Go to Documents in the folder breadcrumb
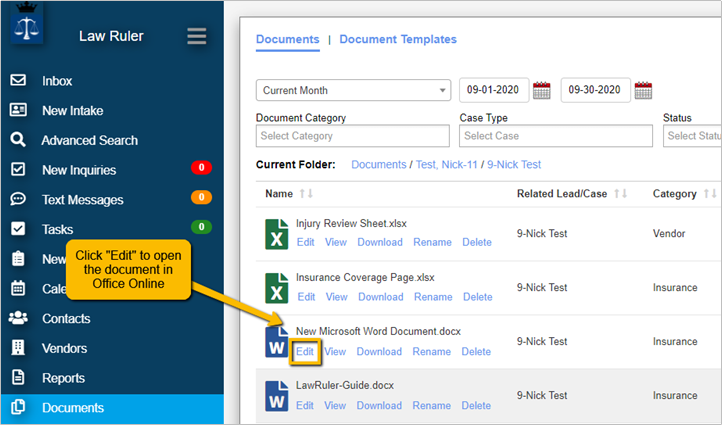This screenshot has height=425, width=722. pos(378,165)
